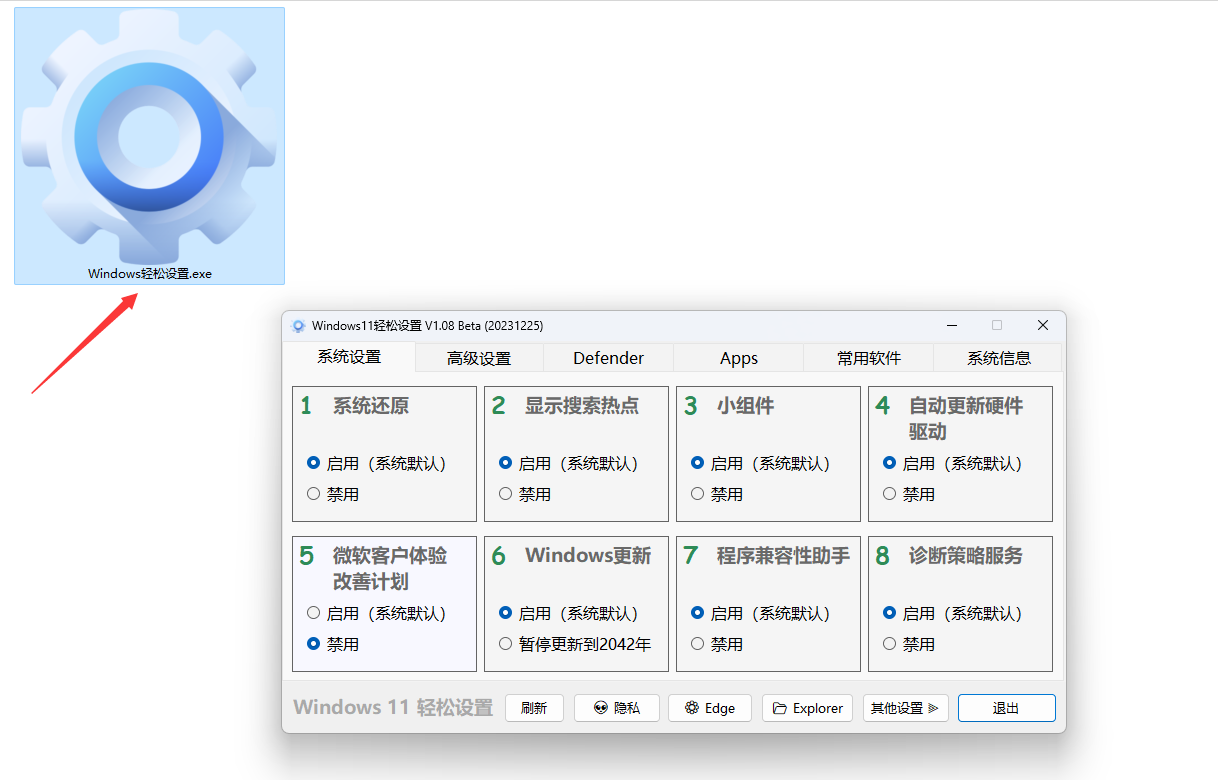Image resolution: width=1218 pixels, height=780 pixels.
Task: Disable 小组件 in panel 3
Action: 697,493
